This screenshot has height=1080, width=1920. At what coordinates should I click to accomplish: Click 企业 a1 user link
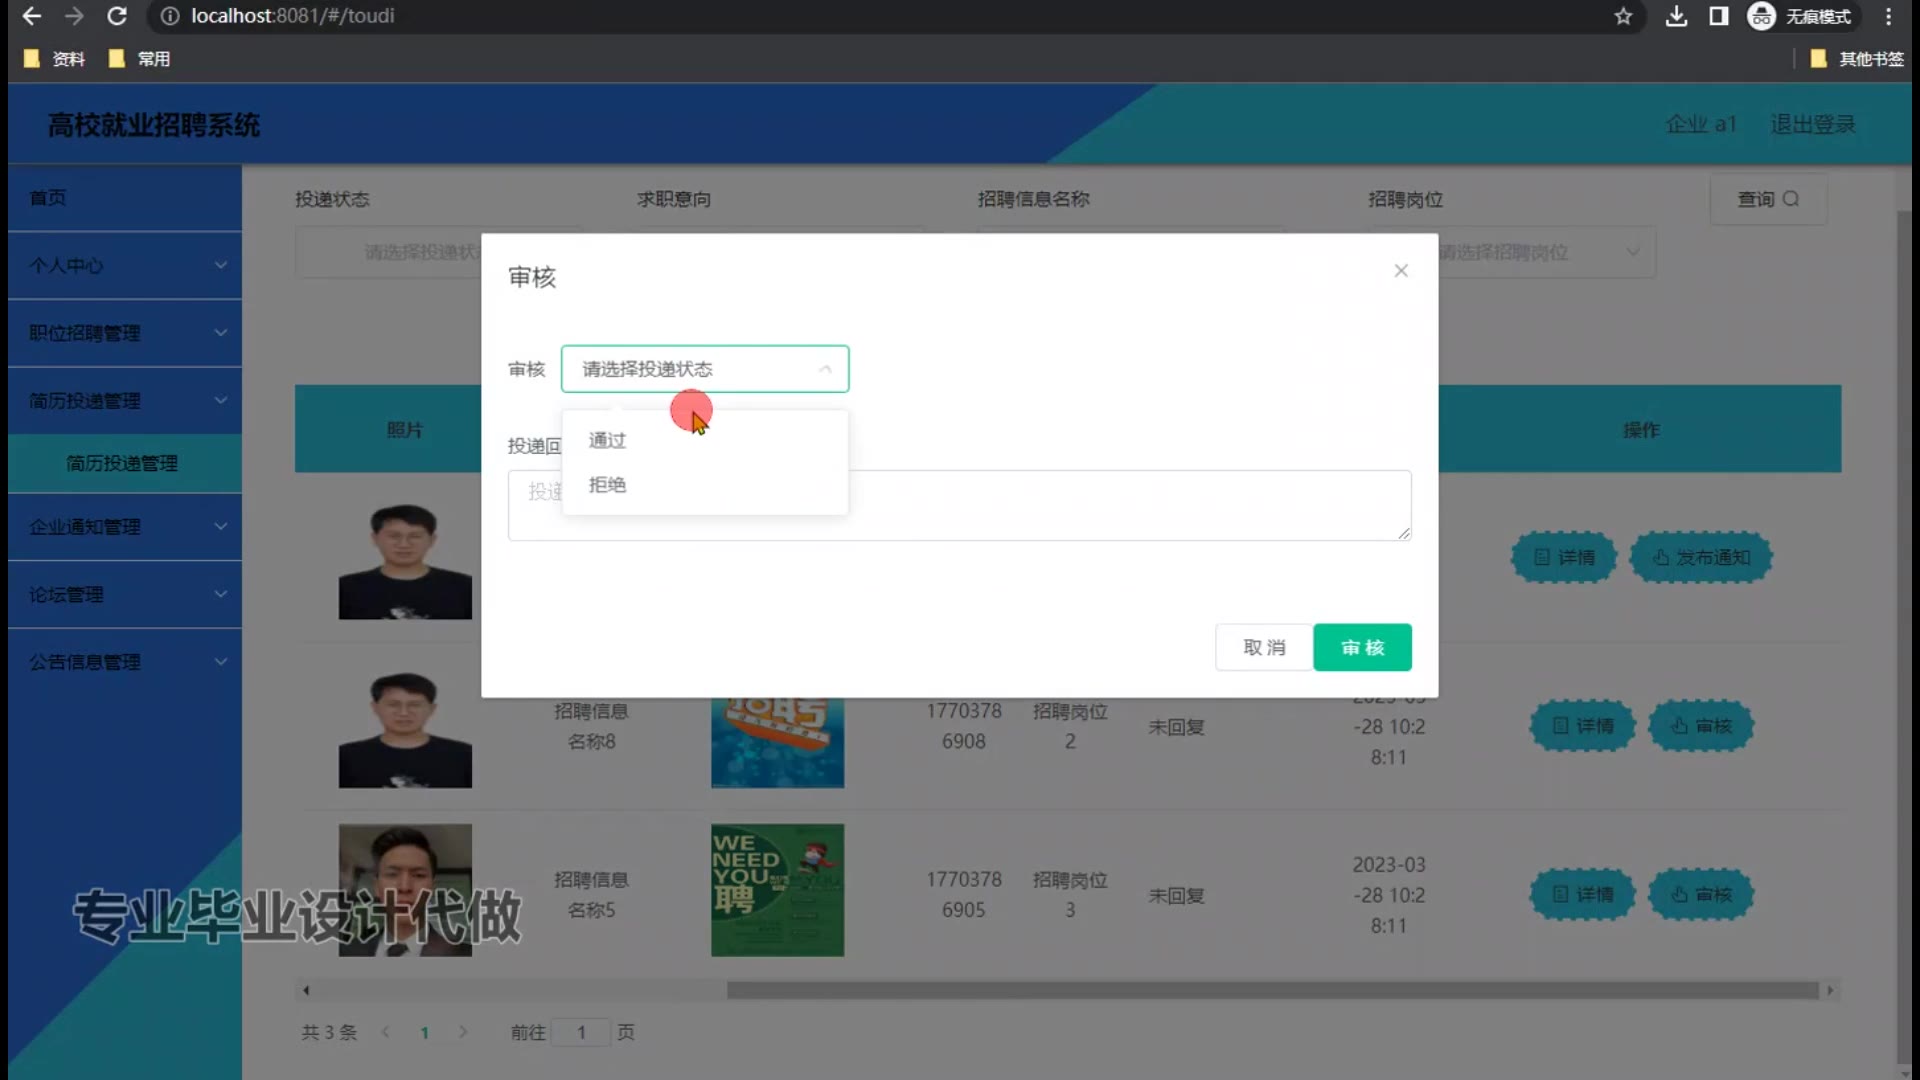coord(1701,124)
